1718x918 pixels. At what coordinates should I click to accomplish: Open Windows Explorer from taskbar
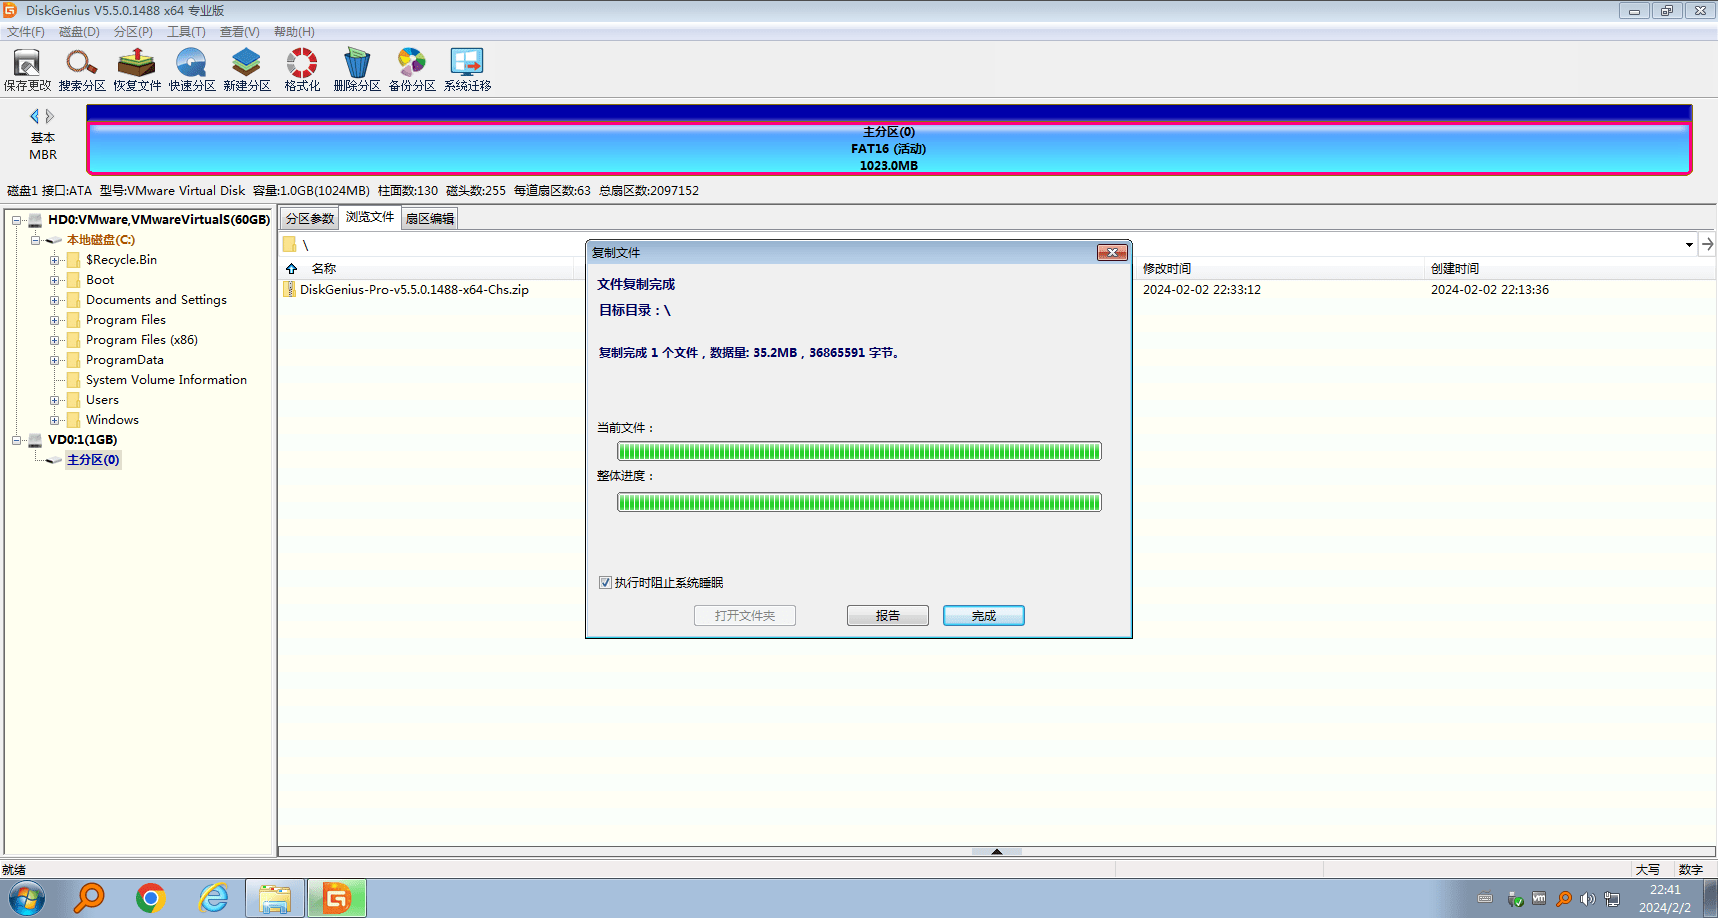tap(275, 898)
